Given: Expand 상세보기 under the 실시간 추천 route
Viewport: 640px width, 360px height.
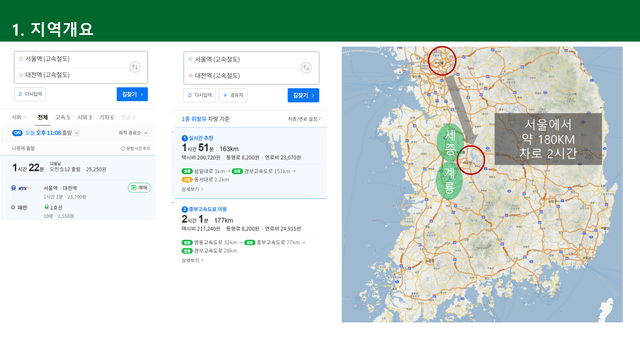Looking at the screenshot, I should pyautogui.click(x=192, y=189).
